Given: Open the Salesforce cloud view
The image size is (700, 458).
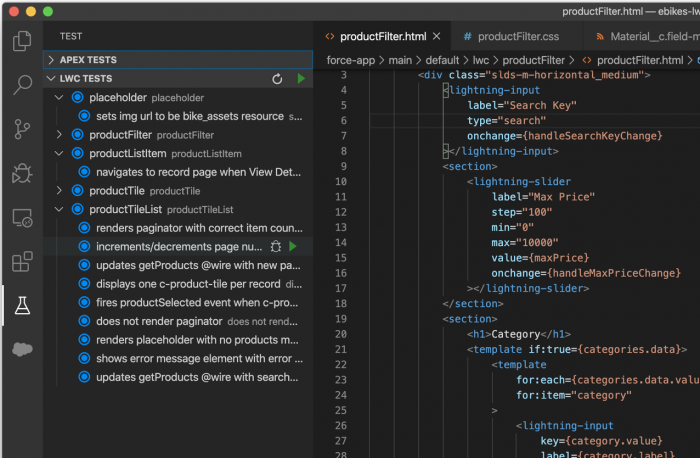Looking at the screenshot, I should click(x=22, y=349).
